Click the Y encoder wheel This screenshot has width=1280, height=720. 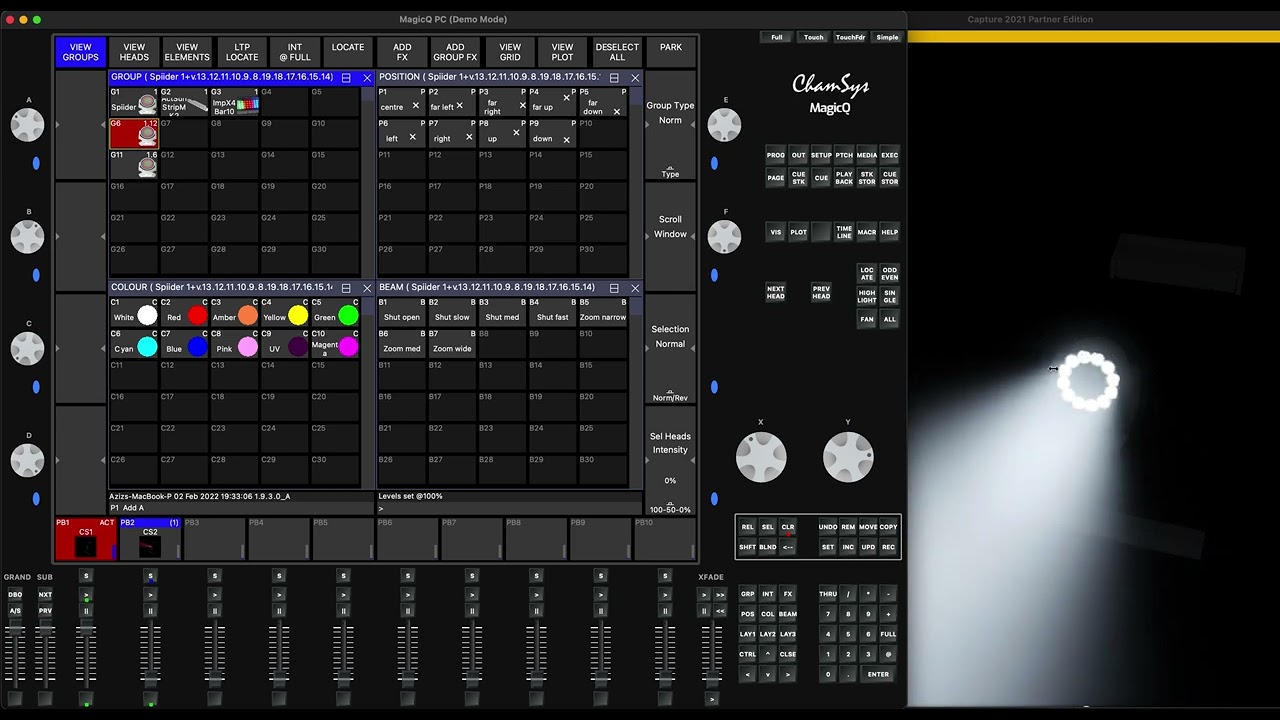(848, 457)
